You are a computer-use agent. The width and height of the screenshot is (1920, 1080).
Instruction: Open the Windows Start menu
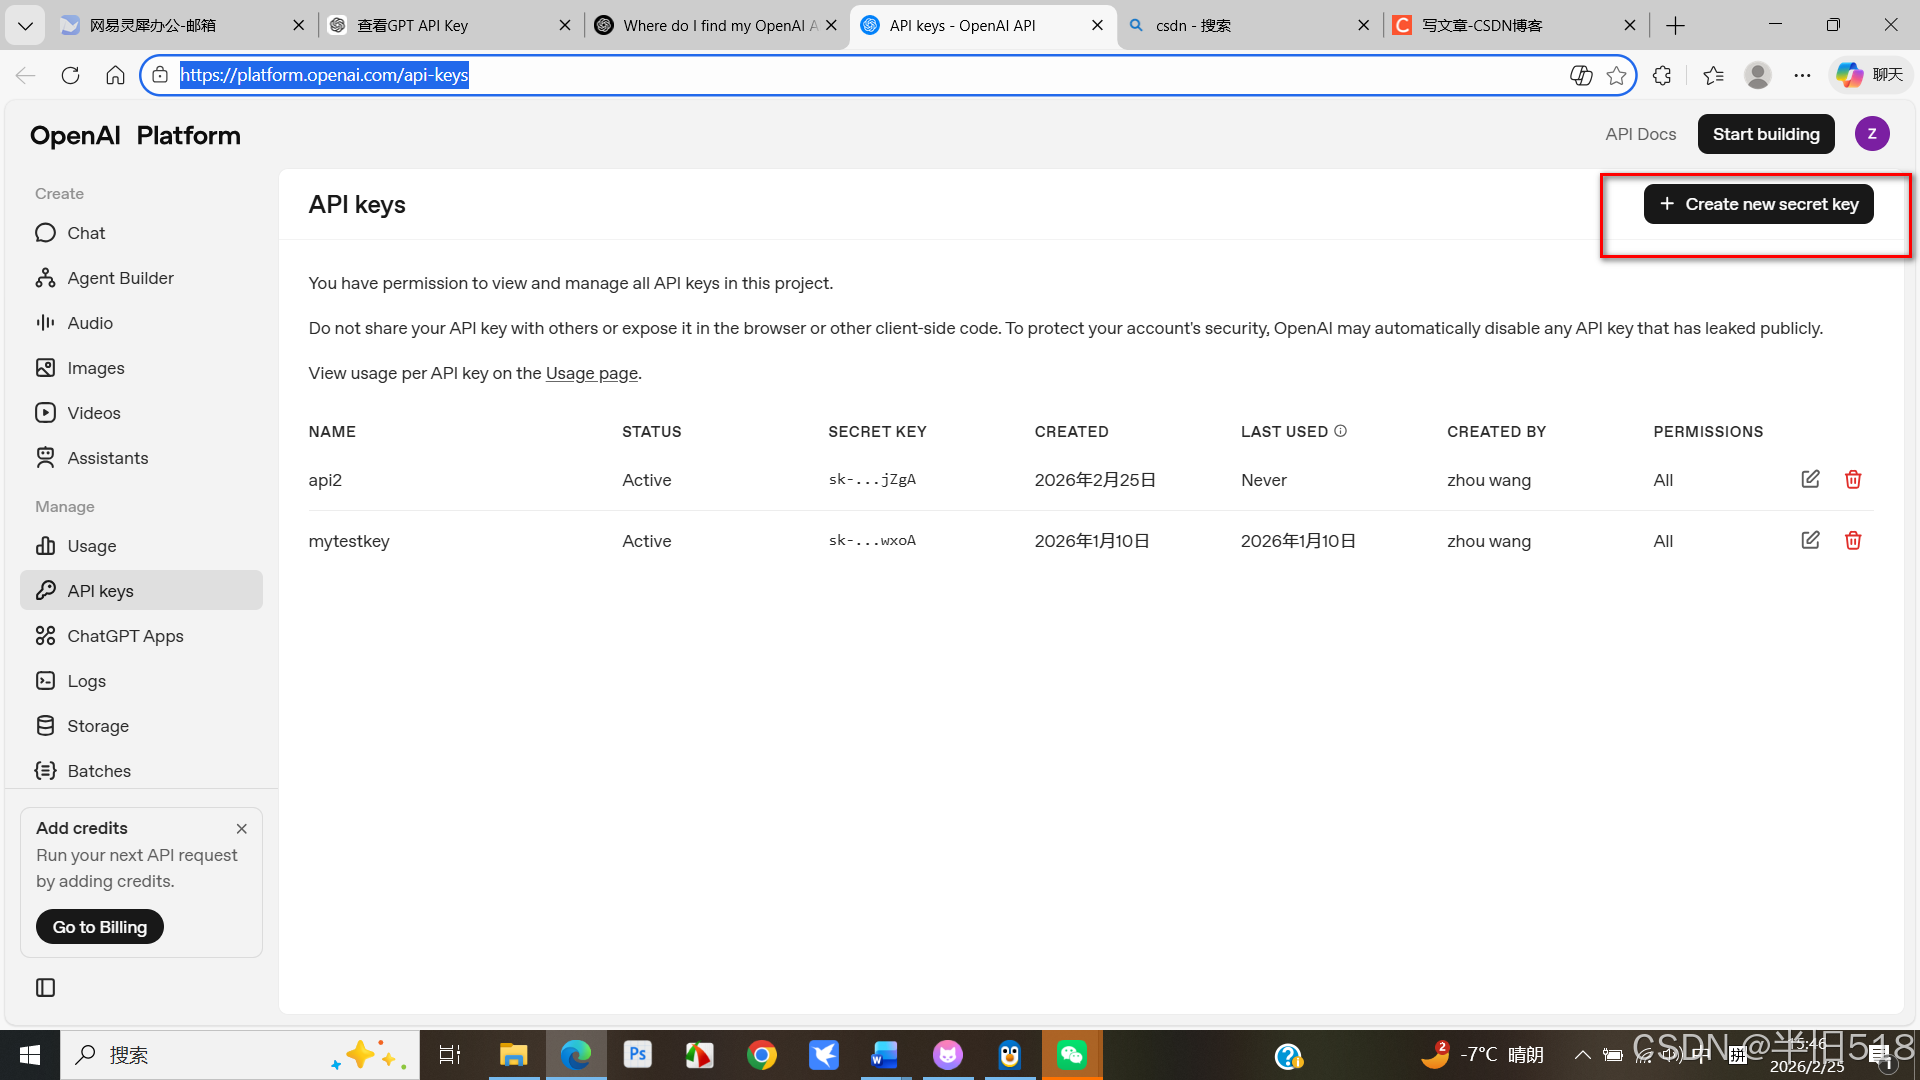[x=30, y=1055]
